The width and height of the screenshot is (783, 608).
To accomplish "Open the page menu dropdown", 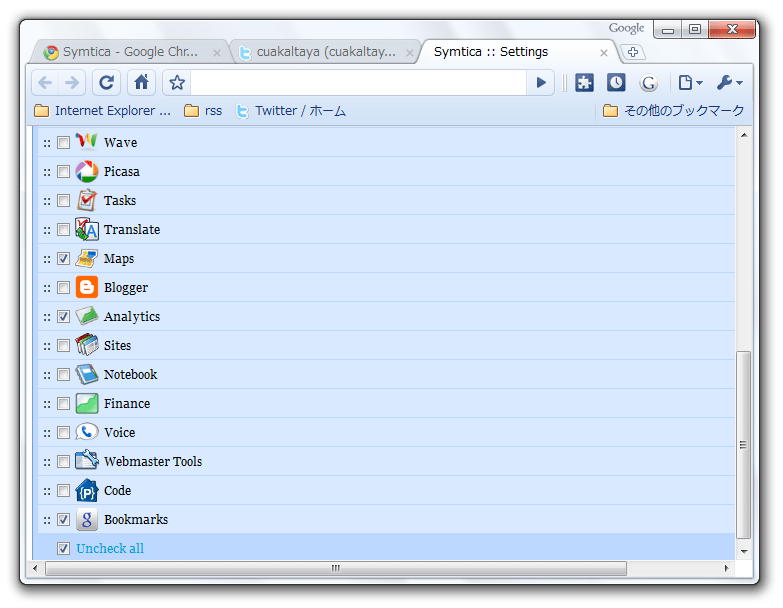I will pos(690,82).
